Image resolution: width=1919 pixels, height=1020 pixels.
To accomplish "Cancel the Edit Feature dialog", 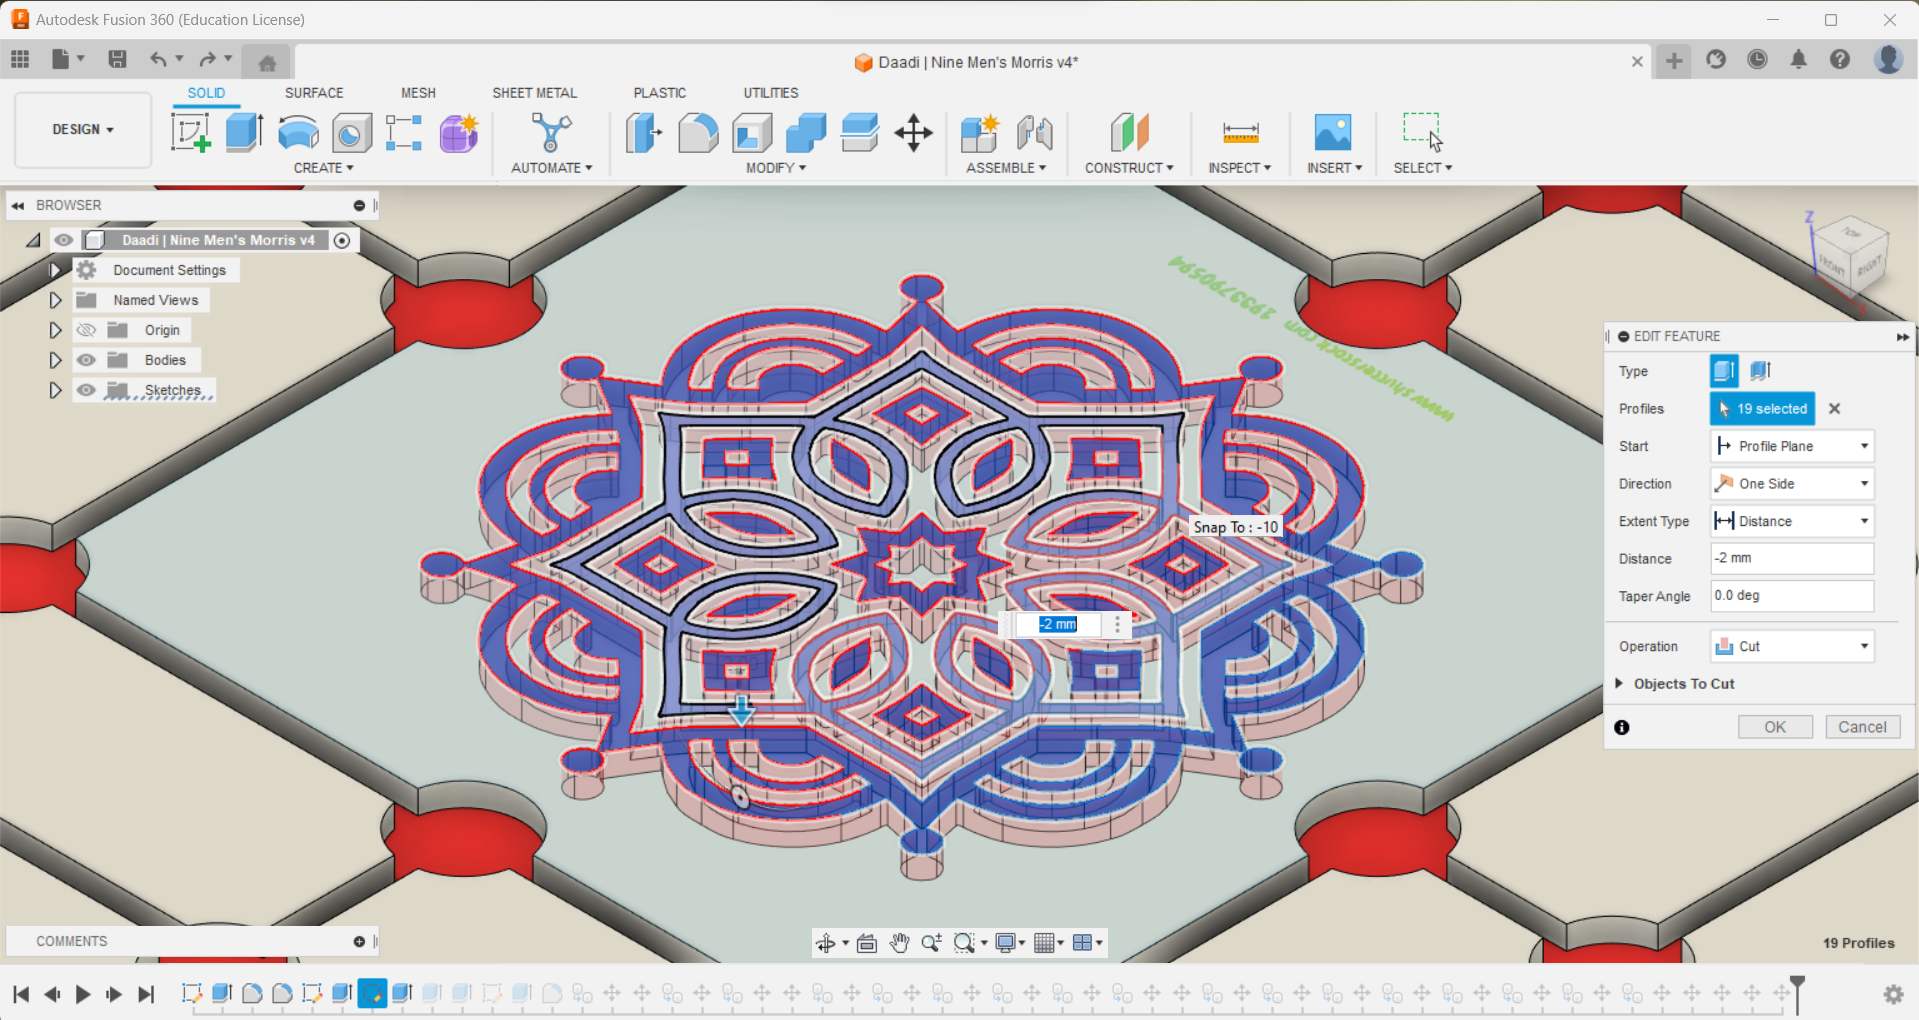I will coord(1861,727).
